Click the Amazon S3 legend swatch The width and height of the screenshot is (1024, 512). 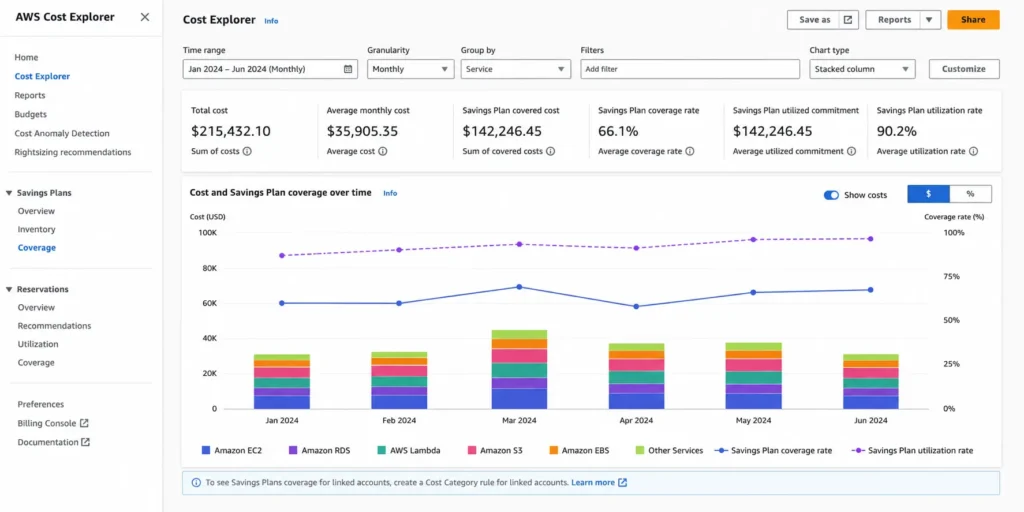point(472,450)
